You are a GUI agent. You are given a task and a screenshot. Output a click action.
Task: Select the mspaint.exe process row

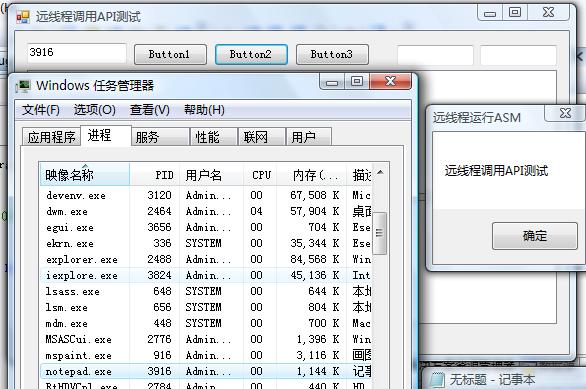click(206, 355)
